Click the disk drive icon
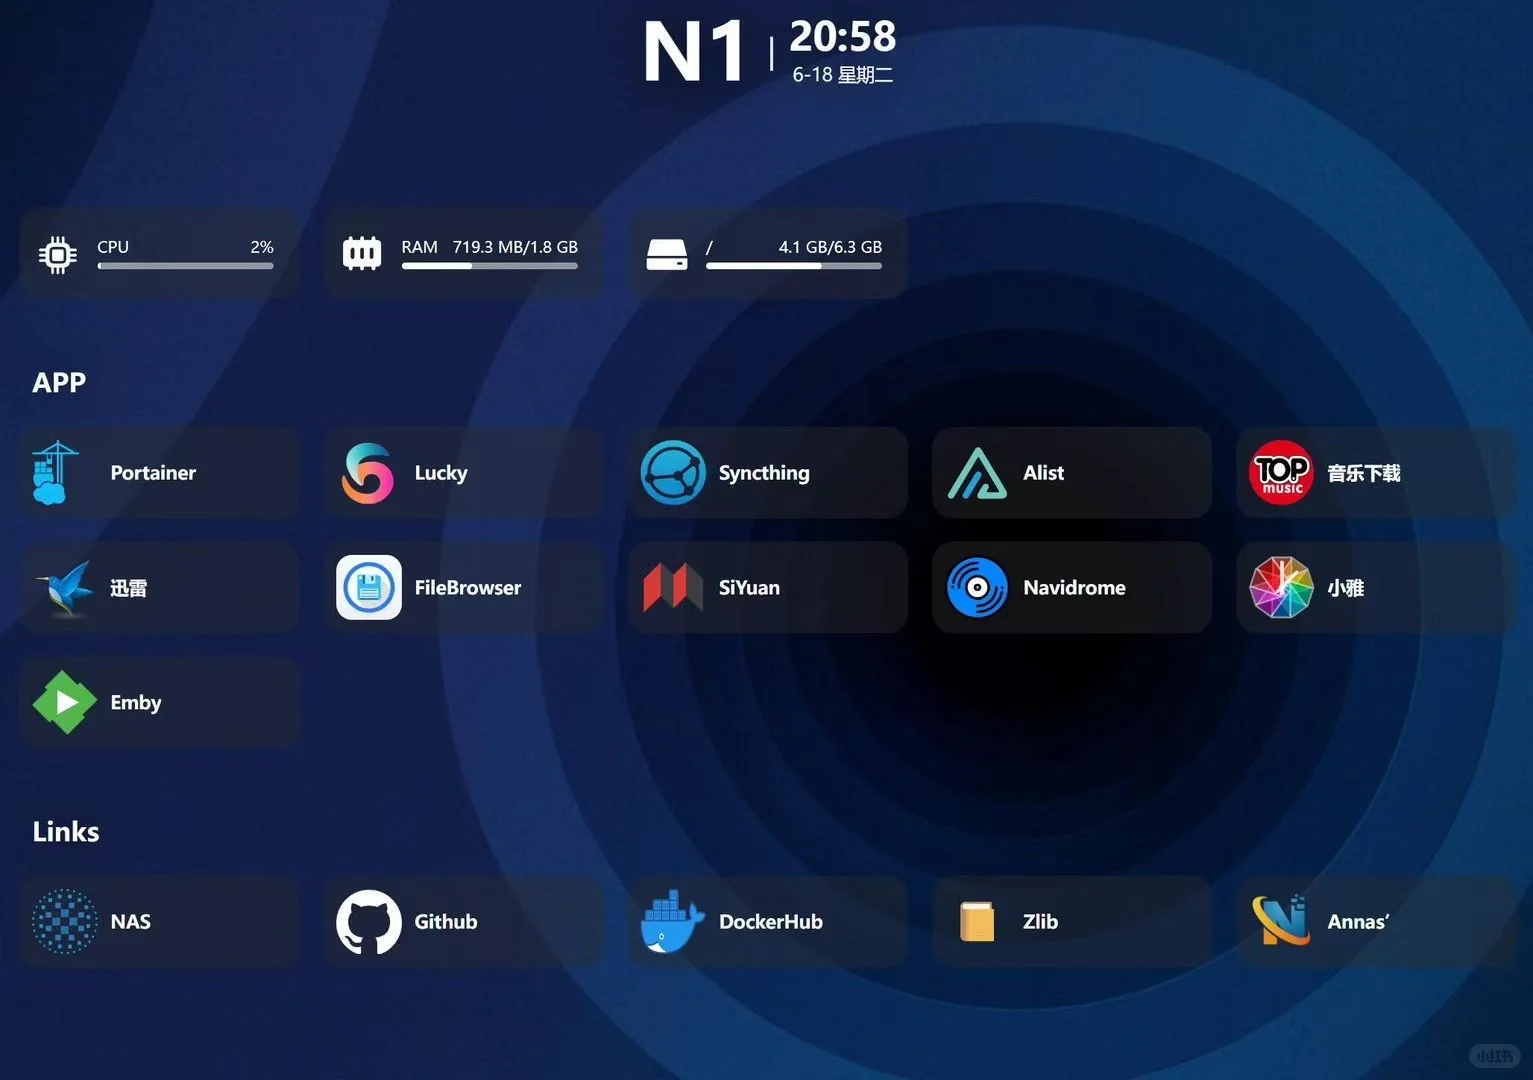The image size is (1533, 1080). click(x=667, y=255)
